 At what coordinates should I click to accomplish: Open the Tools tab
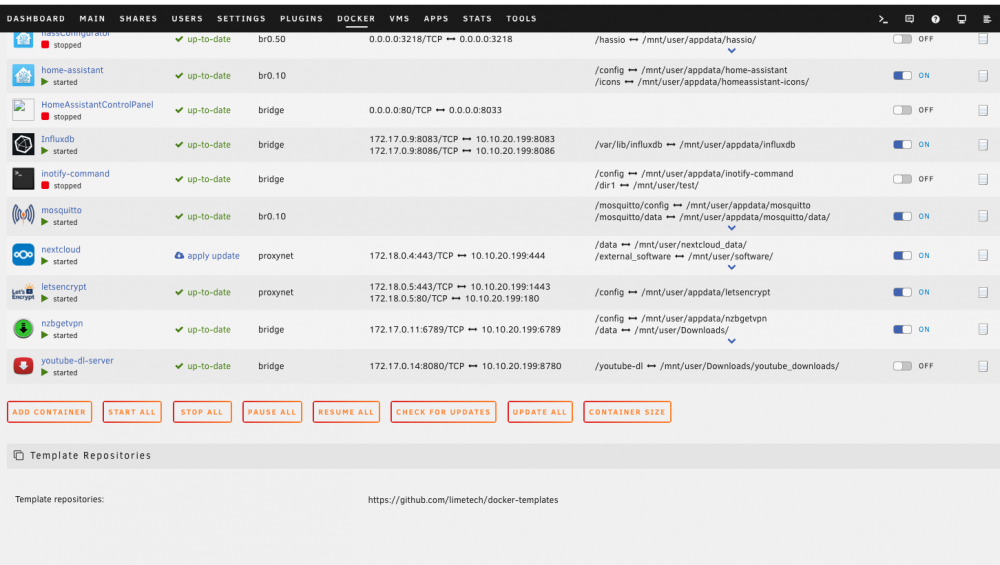(x=521, y=18)
